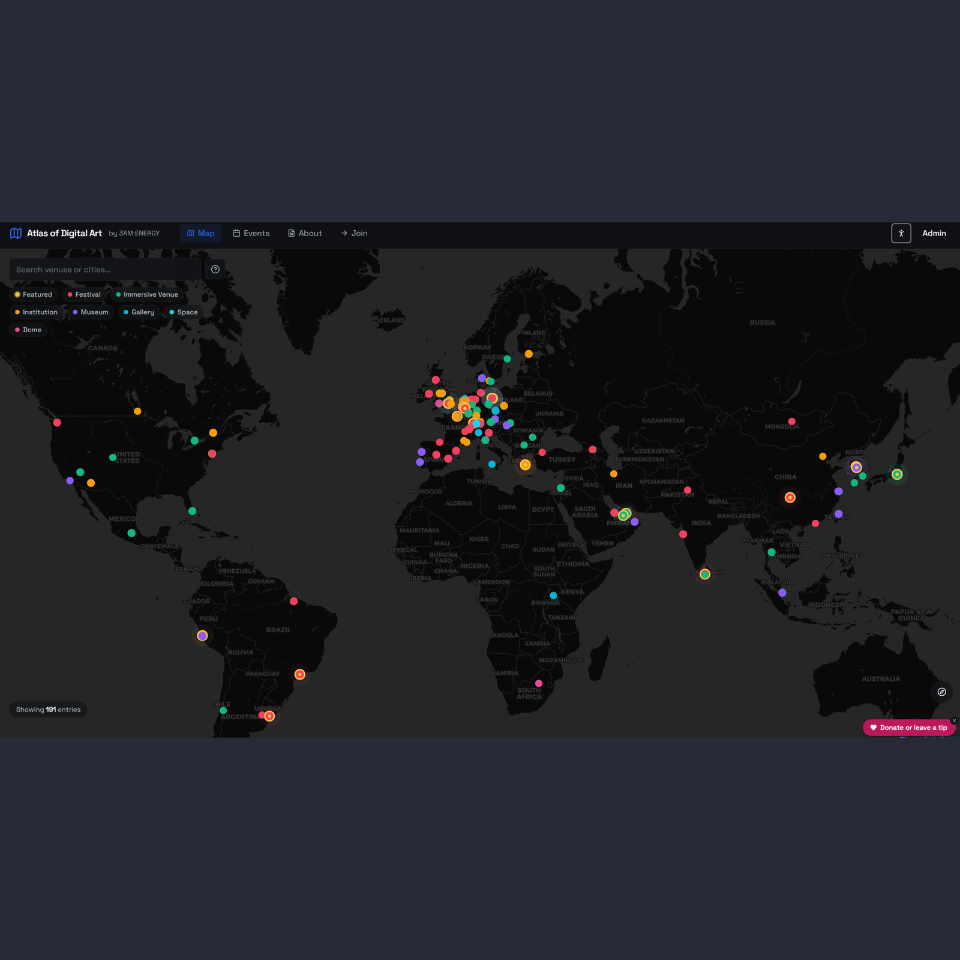
Task: Switch to the Map tab
Action: click(x=201, y=233)
